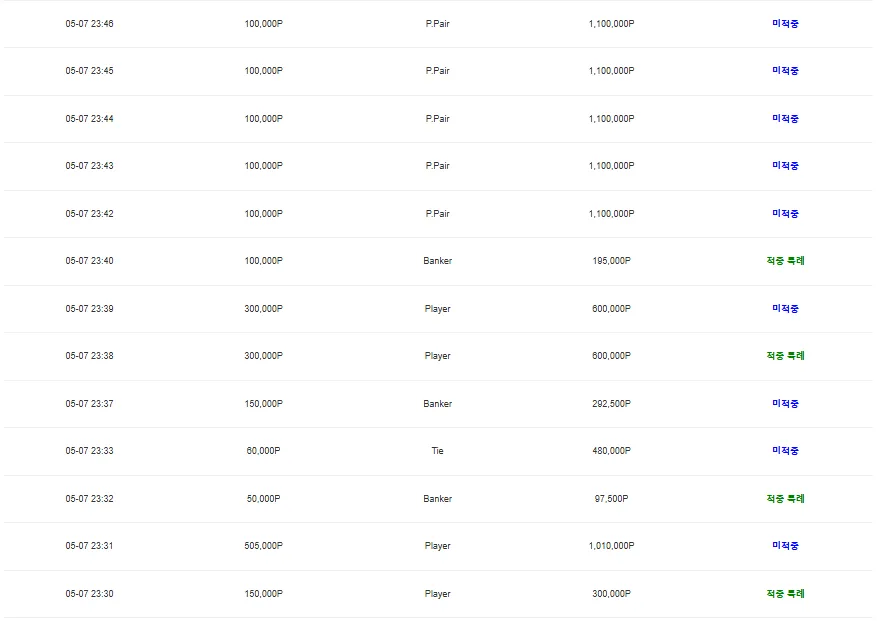Click the 97,500P payout value
This screenshot has height=621, width=877.
(611, 498)
